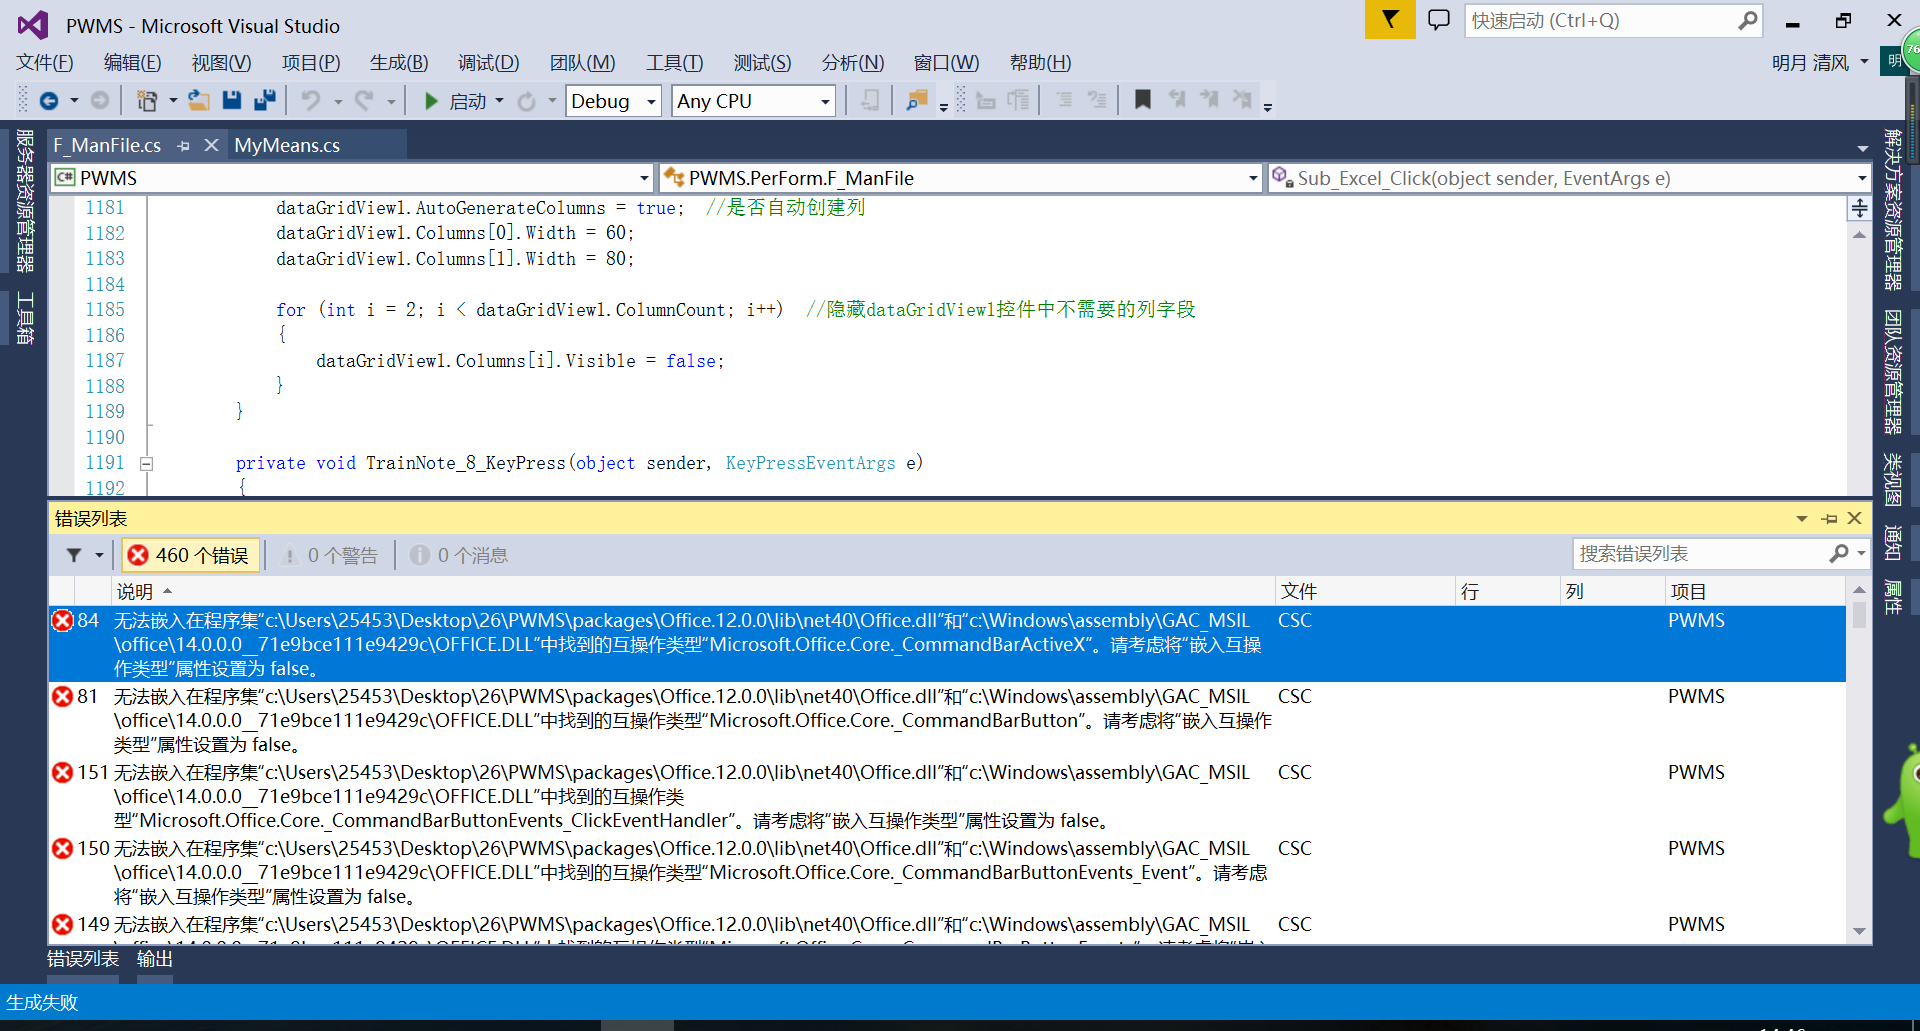1920x1031 pixels.
Task: Click the quick launch search magnifier
Action: (1746, 20)
